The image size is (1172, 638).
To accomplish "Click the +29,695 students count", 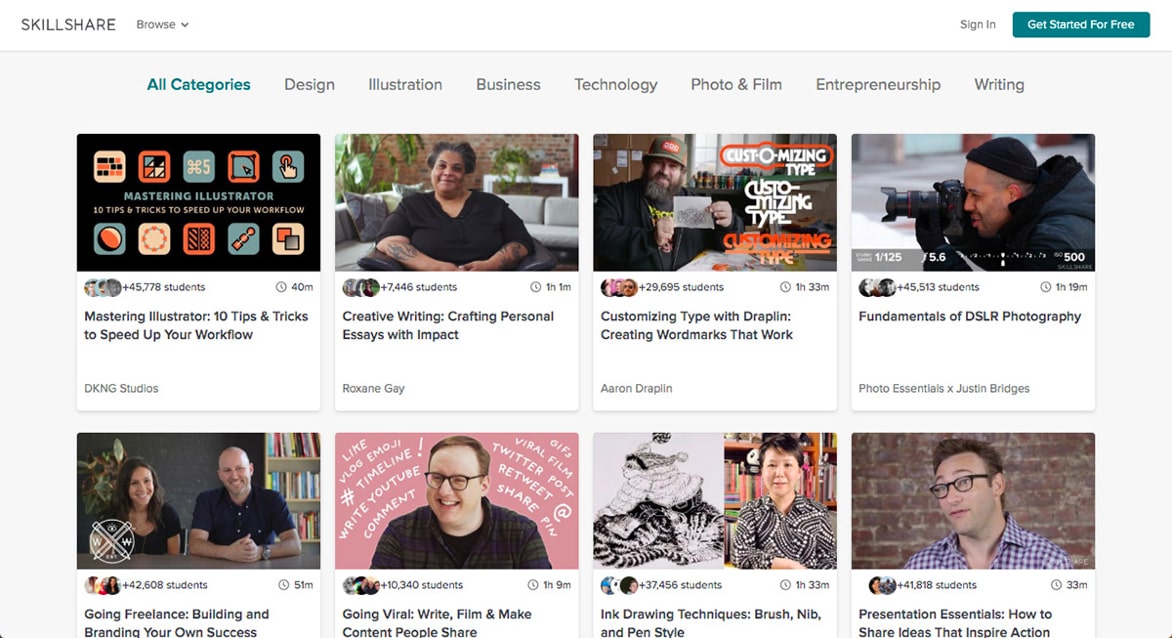I will click(681, 287).
